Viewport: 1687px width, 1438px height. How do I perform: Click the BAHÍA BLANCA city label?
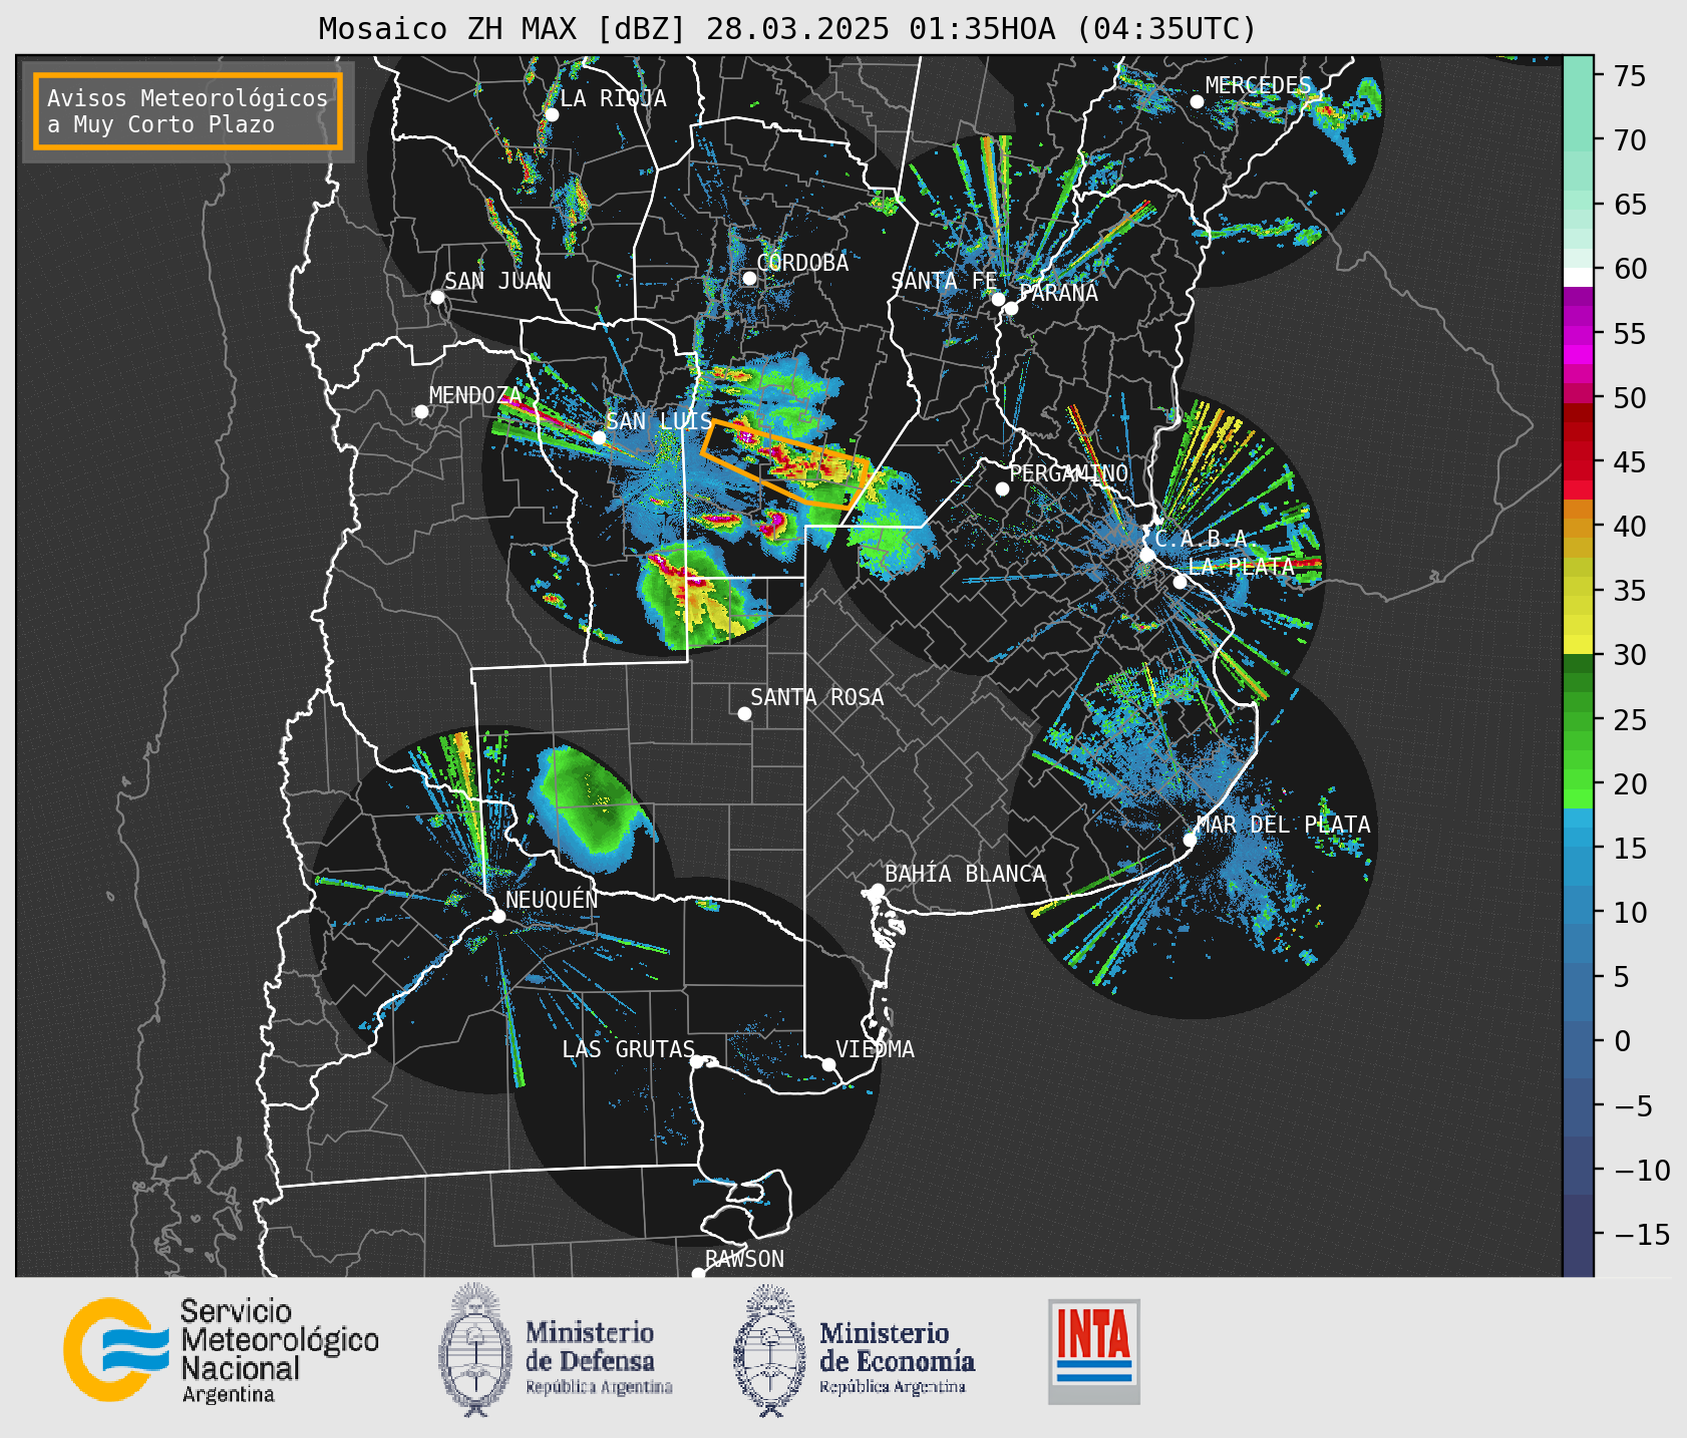(965, 874)
